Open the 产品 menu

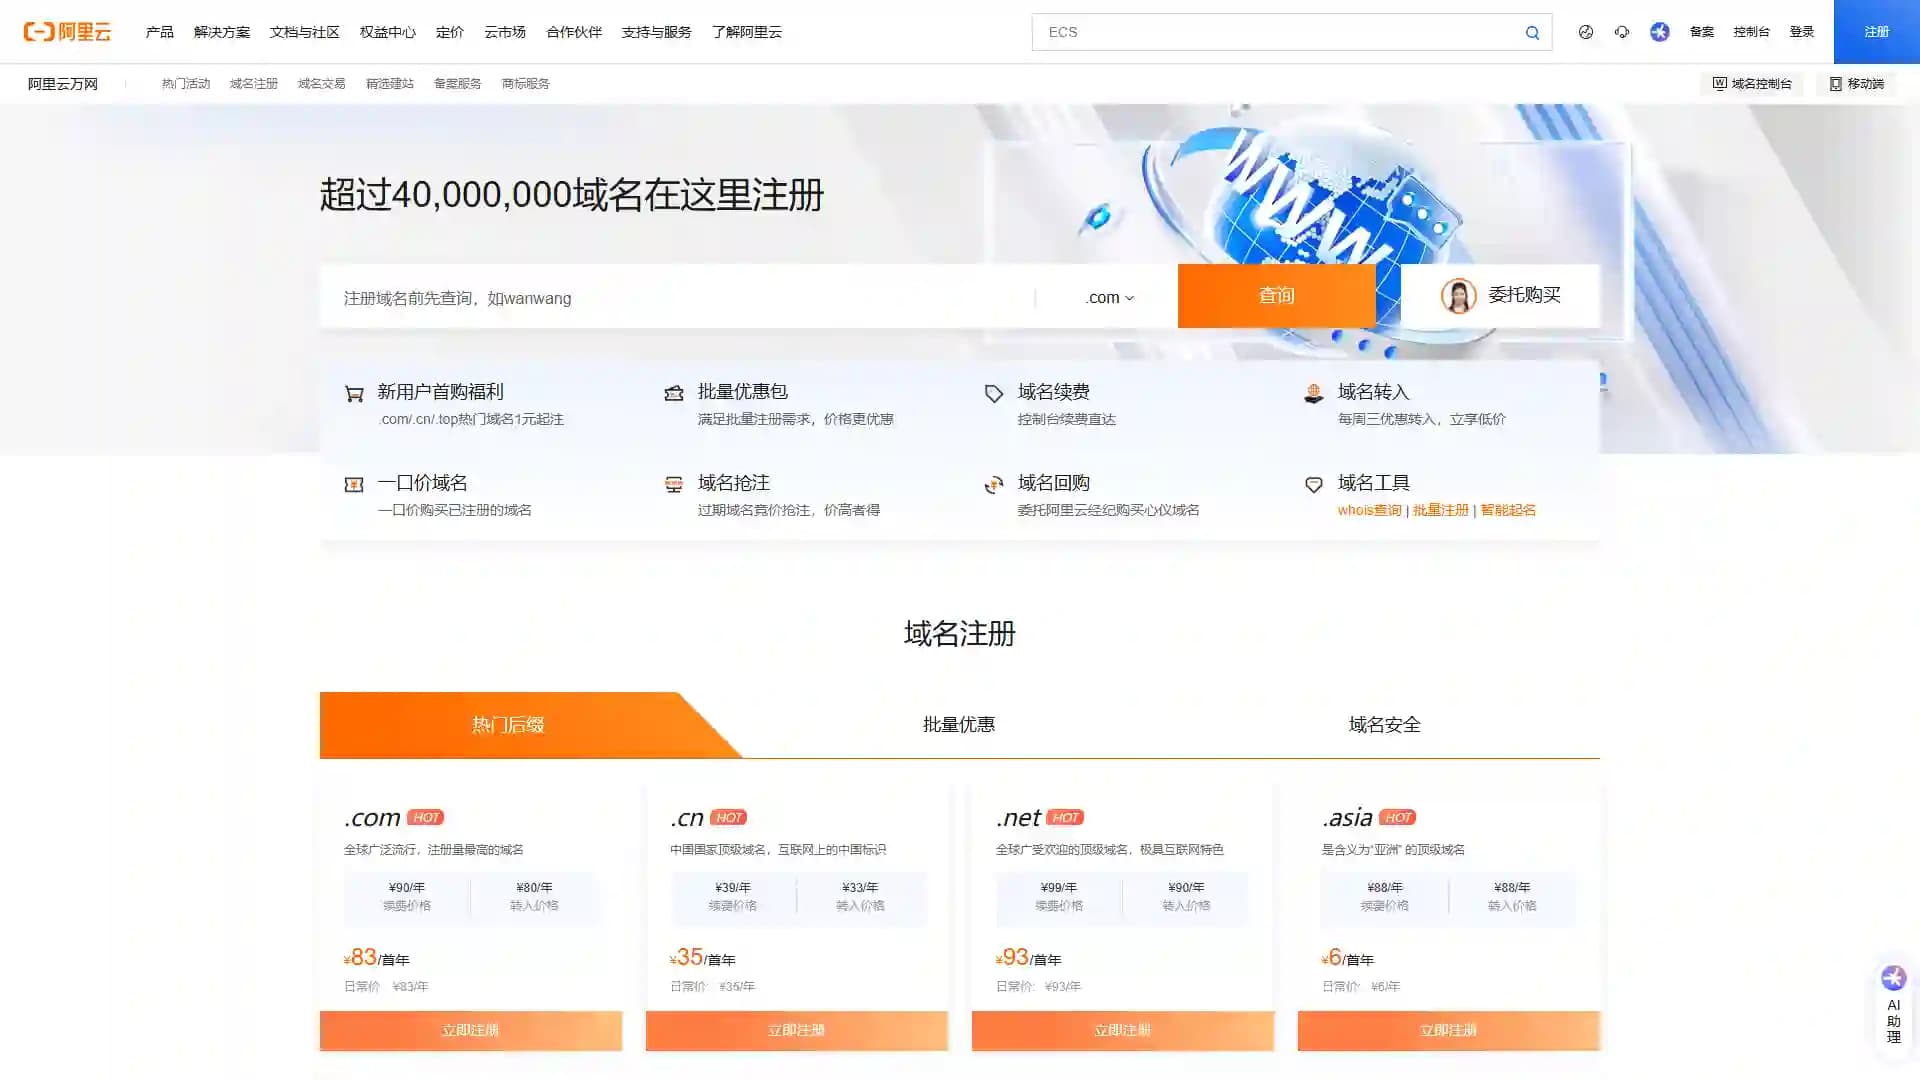coord(160,32)
